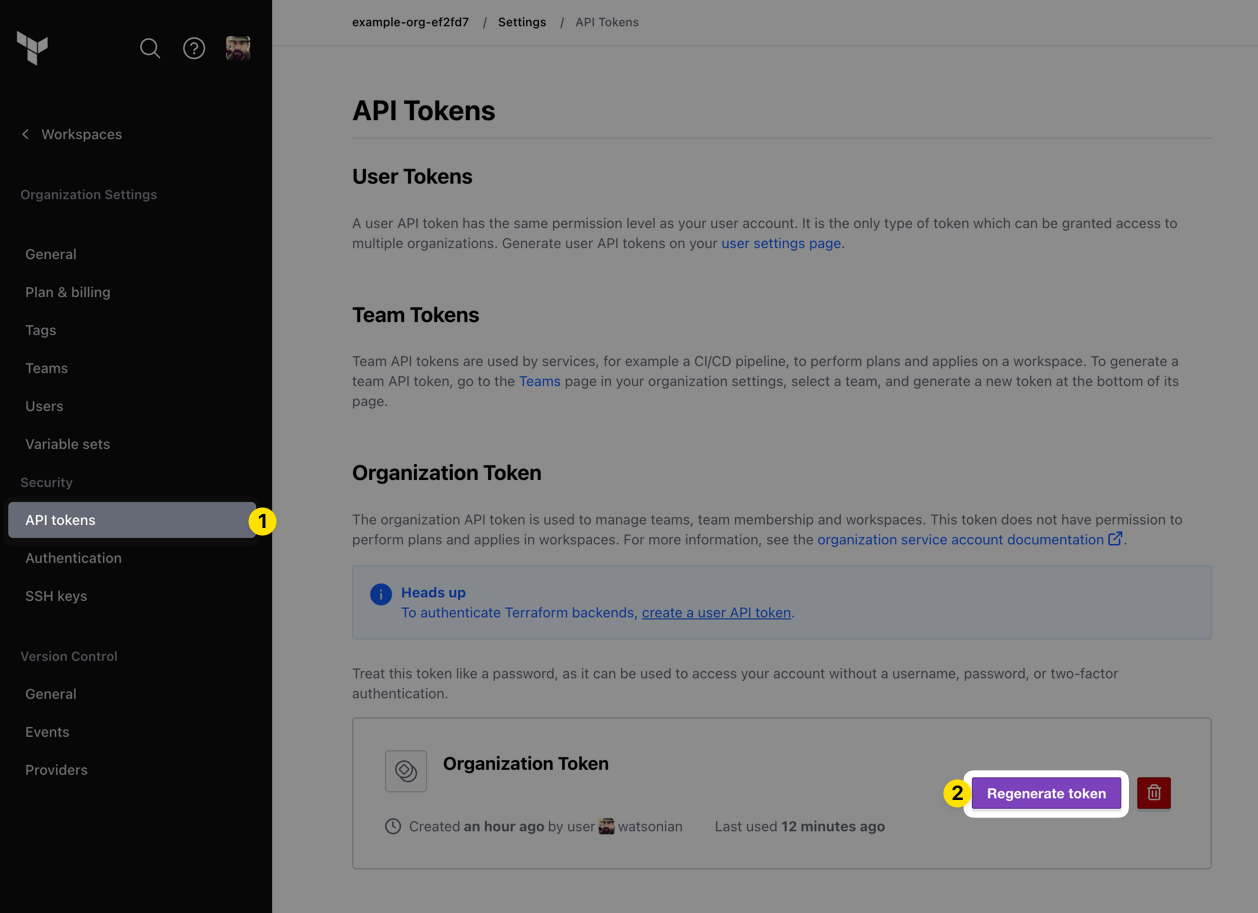This screenshot has width=1258, height=913.
Task: Collapse back to Workspaces using the chevron
Action: (x=25, y=134)
